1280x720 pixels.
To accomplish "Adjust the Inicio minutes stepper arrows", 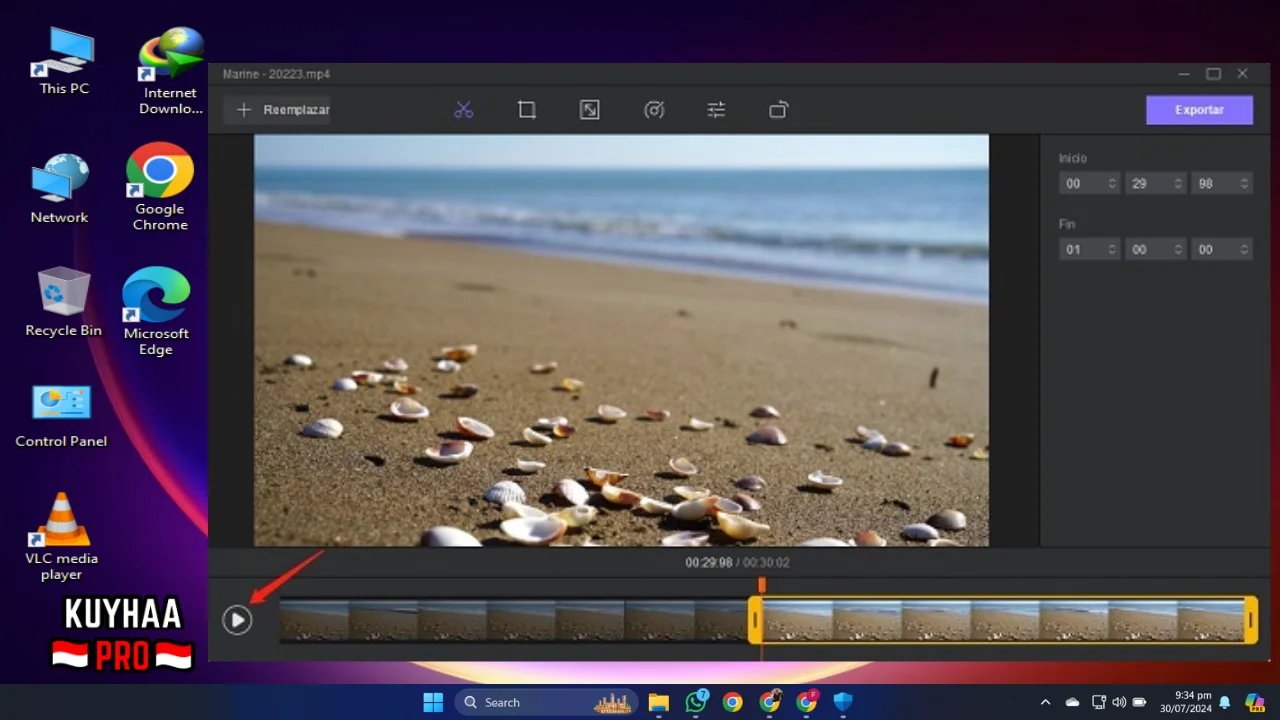I will pyautogui.click(x=1178, y=184).
